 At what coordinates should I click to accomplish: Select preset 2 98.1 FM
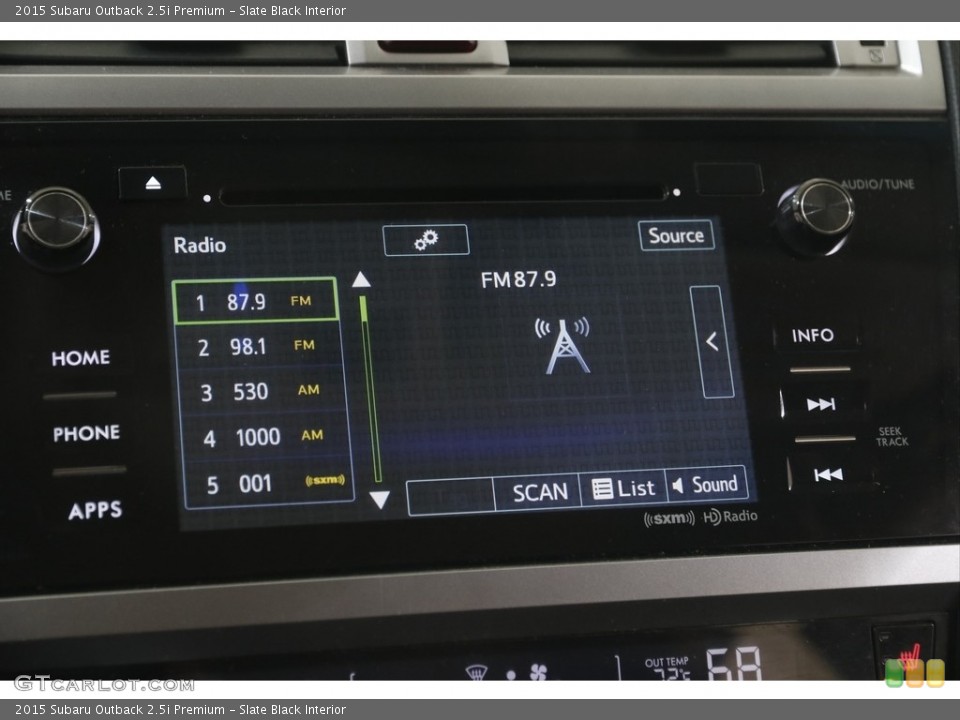(x=260, y=346)
